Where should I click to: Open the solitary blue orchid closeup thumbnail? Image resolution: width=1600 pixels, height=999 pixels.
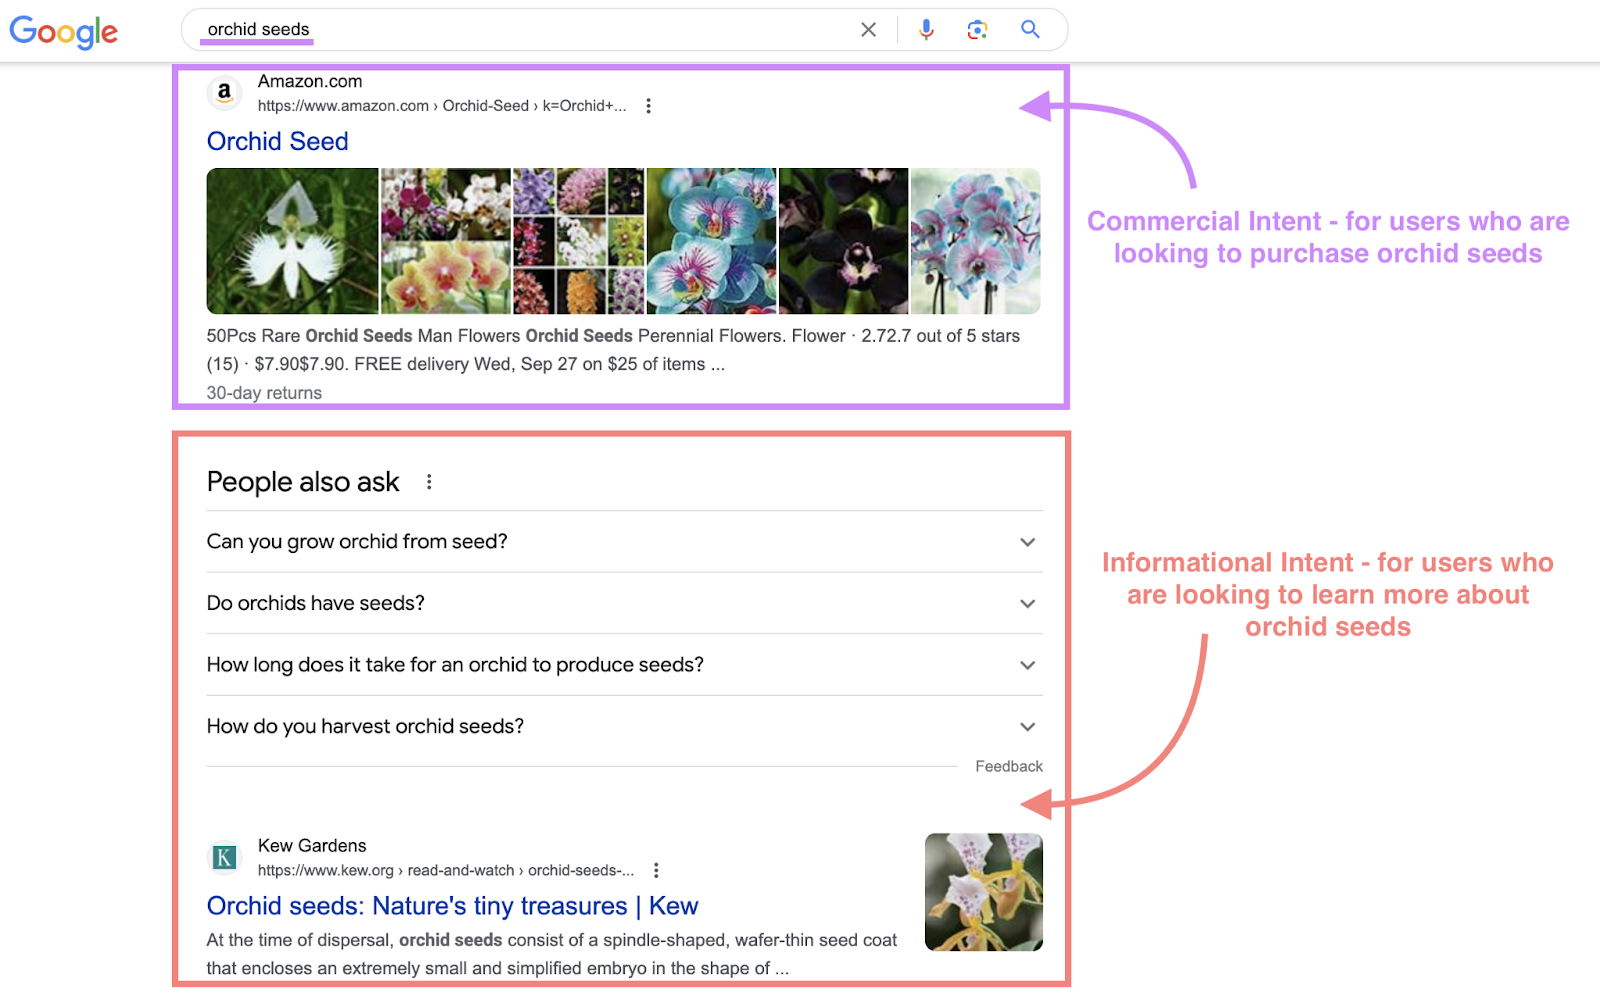[711, 241]
